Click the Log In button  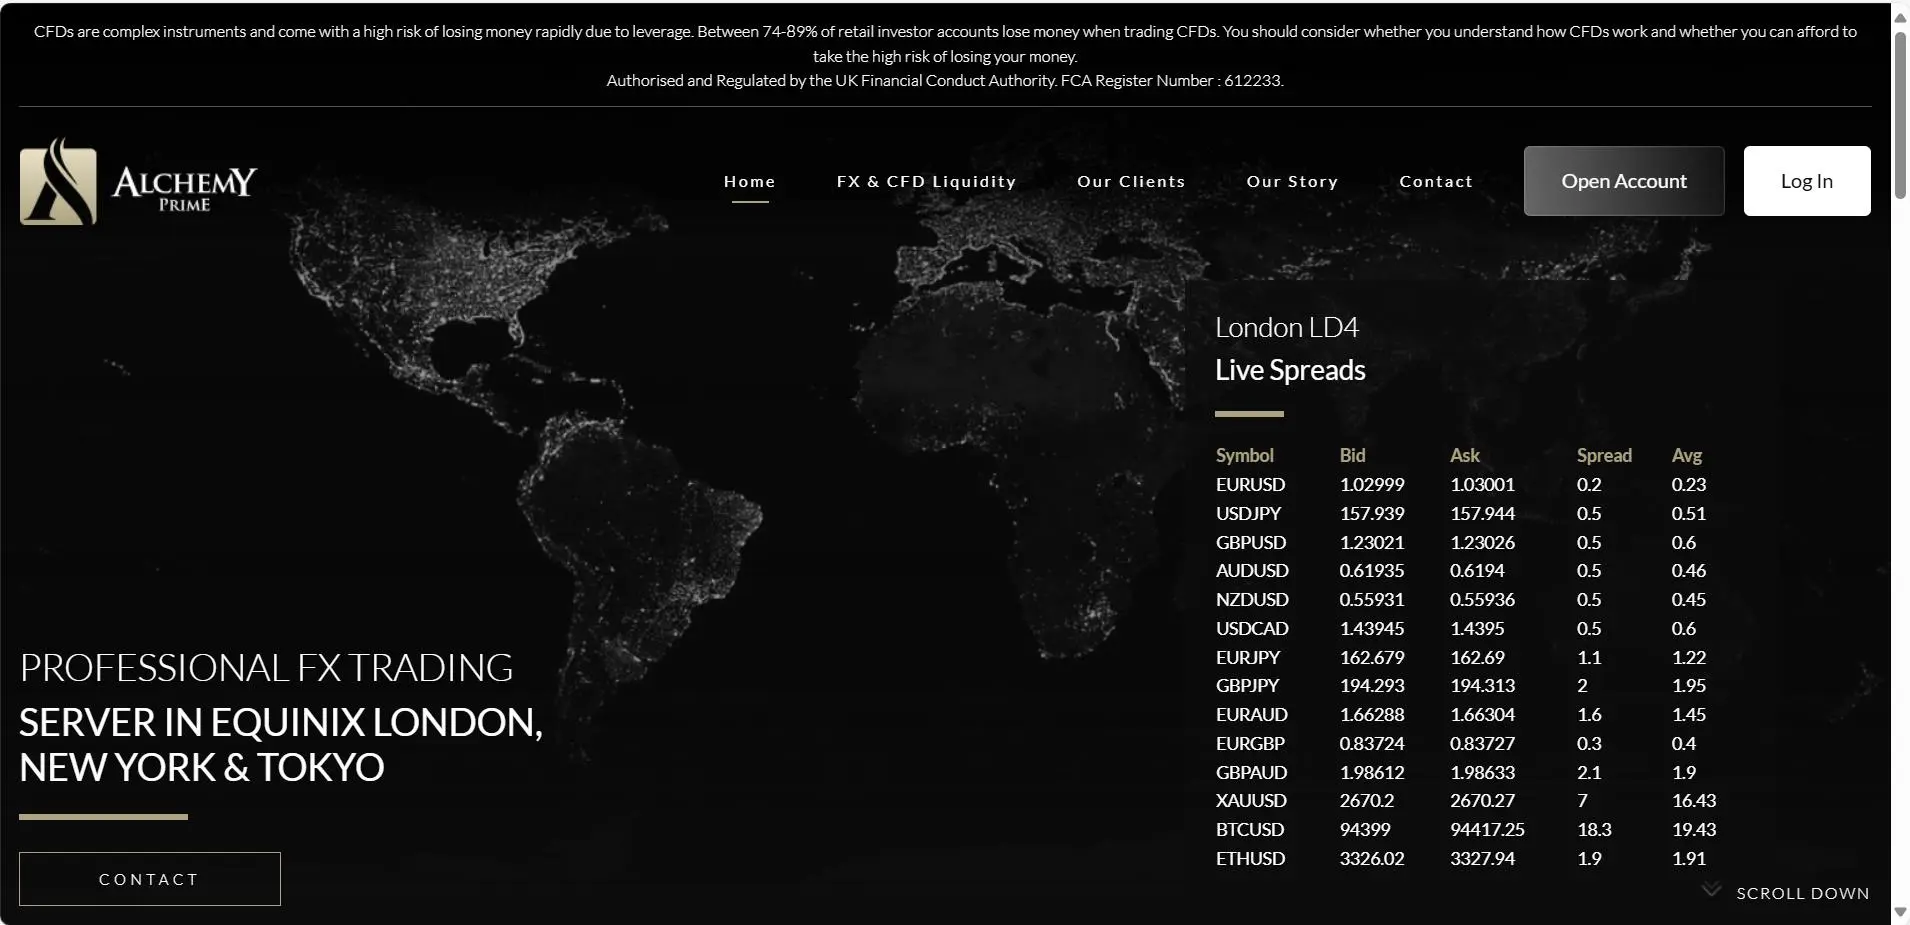(x=1807, y=181)
